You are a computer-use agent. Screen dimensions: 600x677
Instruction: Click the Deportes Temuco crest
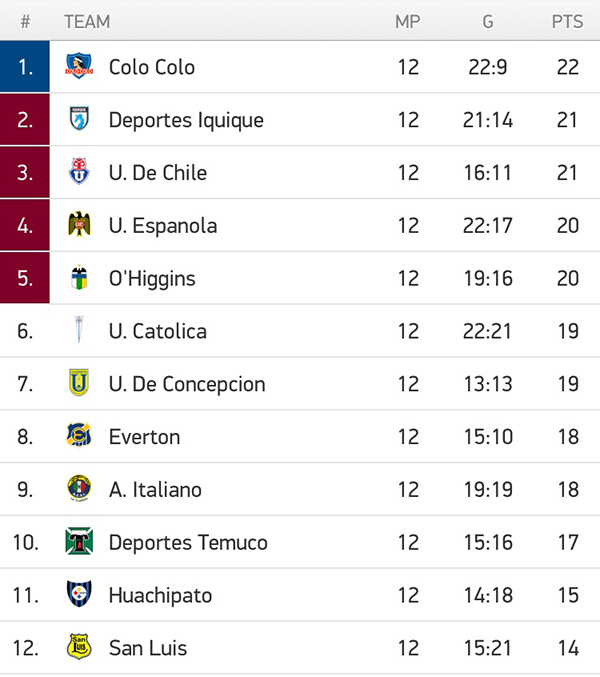point(79,541)
